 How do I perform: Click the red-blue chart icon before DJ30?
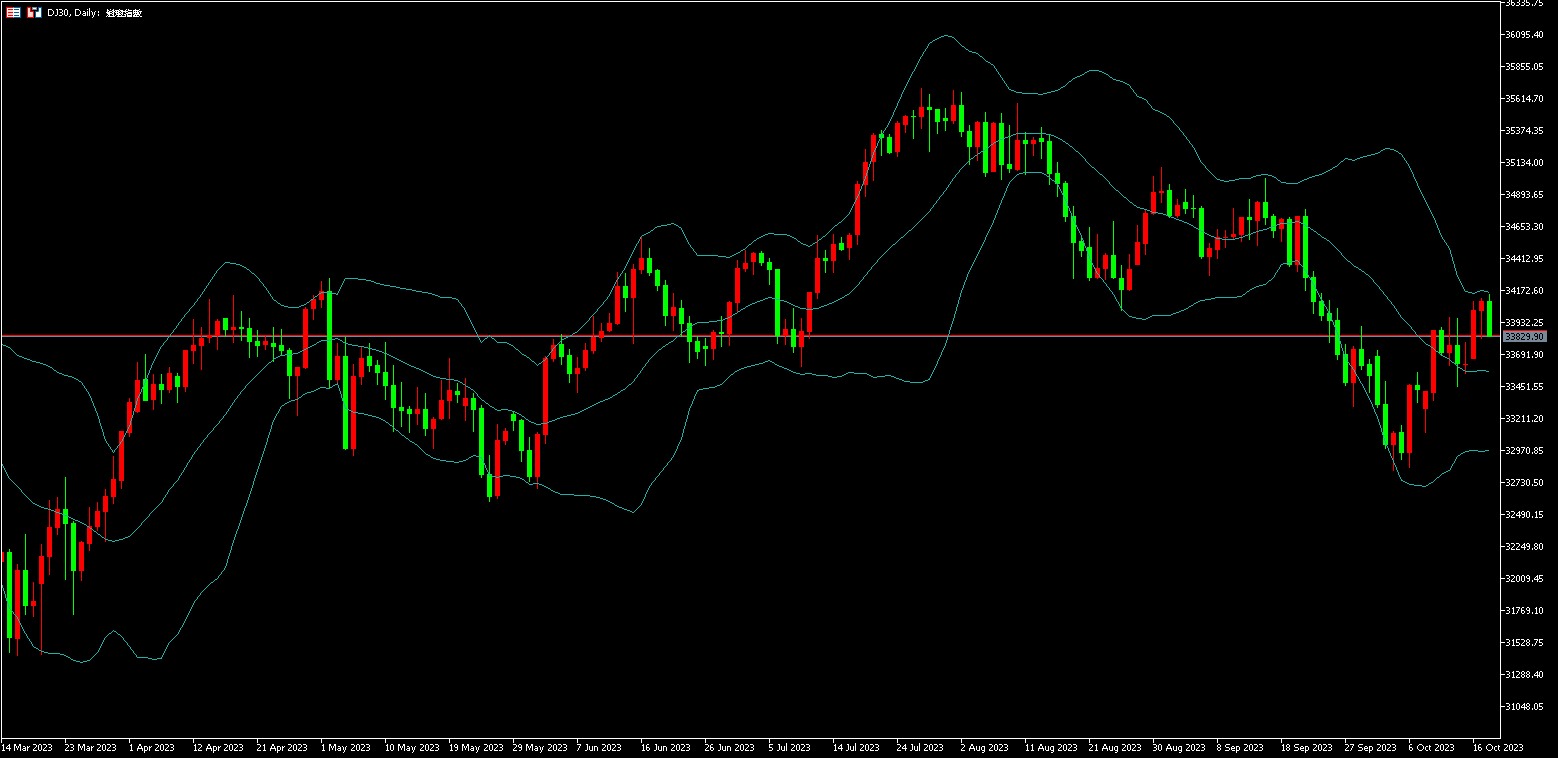point(34,12)
